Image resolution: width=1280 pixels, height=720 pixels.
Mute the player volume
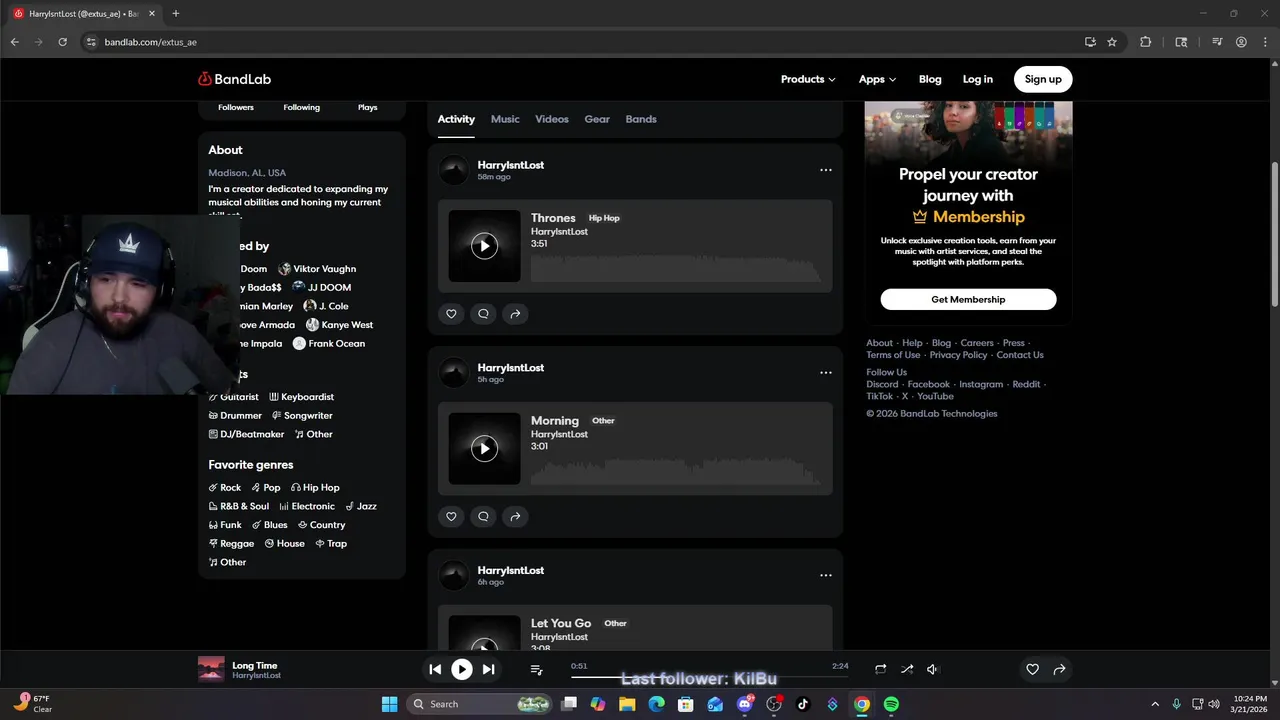[932, 670]
